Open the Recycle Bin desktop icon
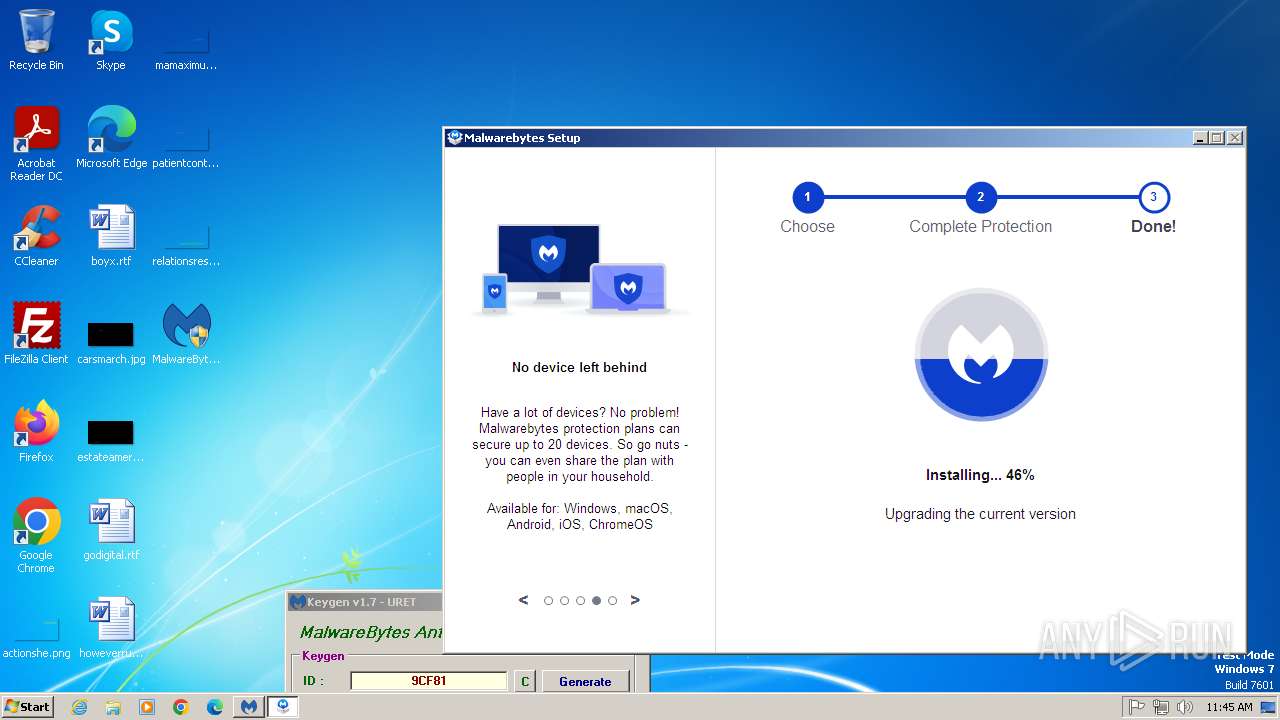The height and width of the screenshot is (720, 1280). click(x=36, y=40)
